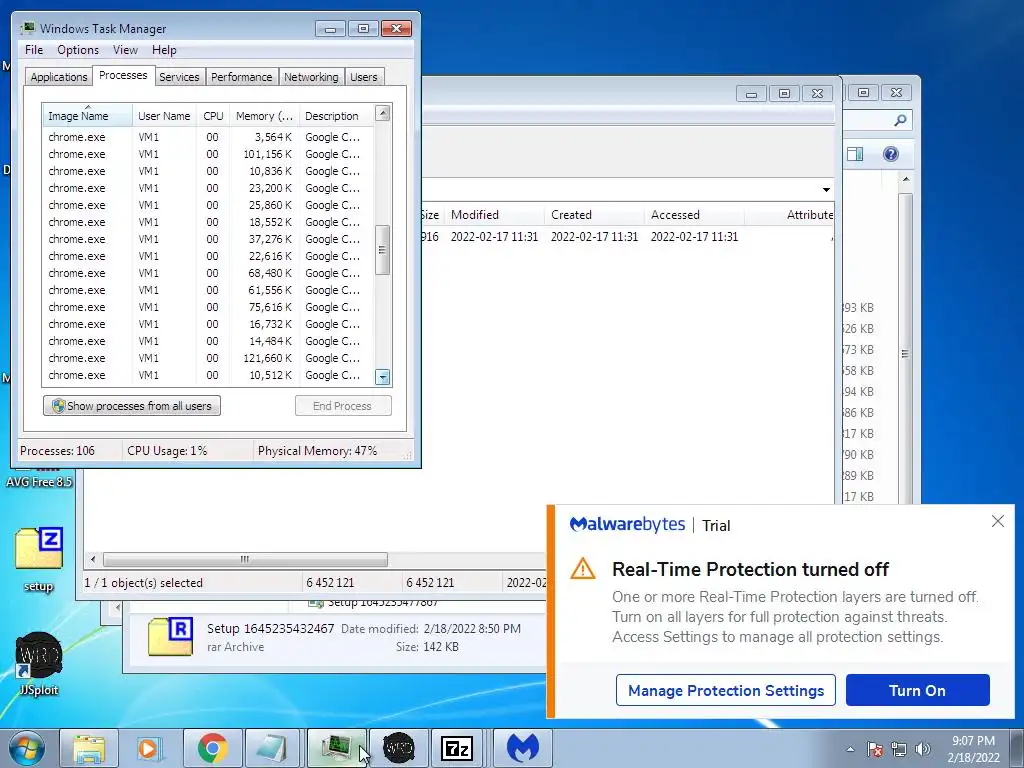Click the scroll left arrow in 7-Zip window
This screenshot has width=1024, height=768.
point(93,559)
